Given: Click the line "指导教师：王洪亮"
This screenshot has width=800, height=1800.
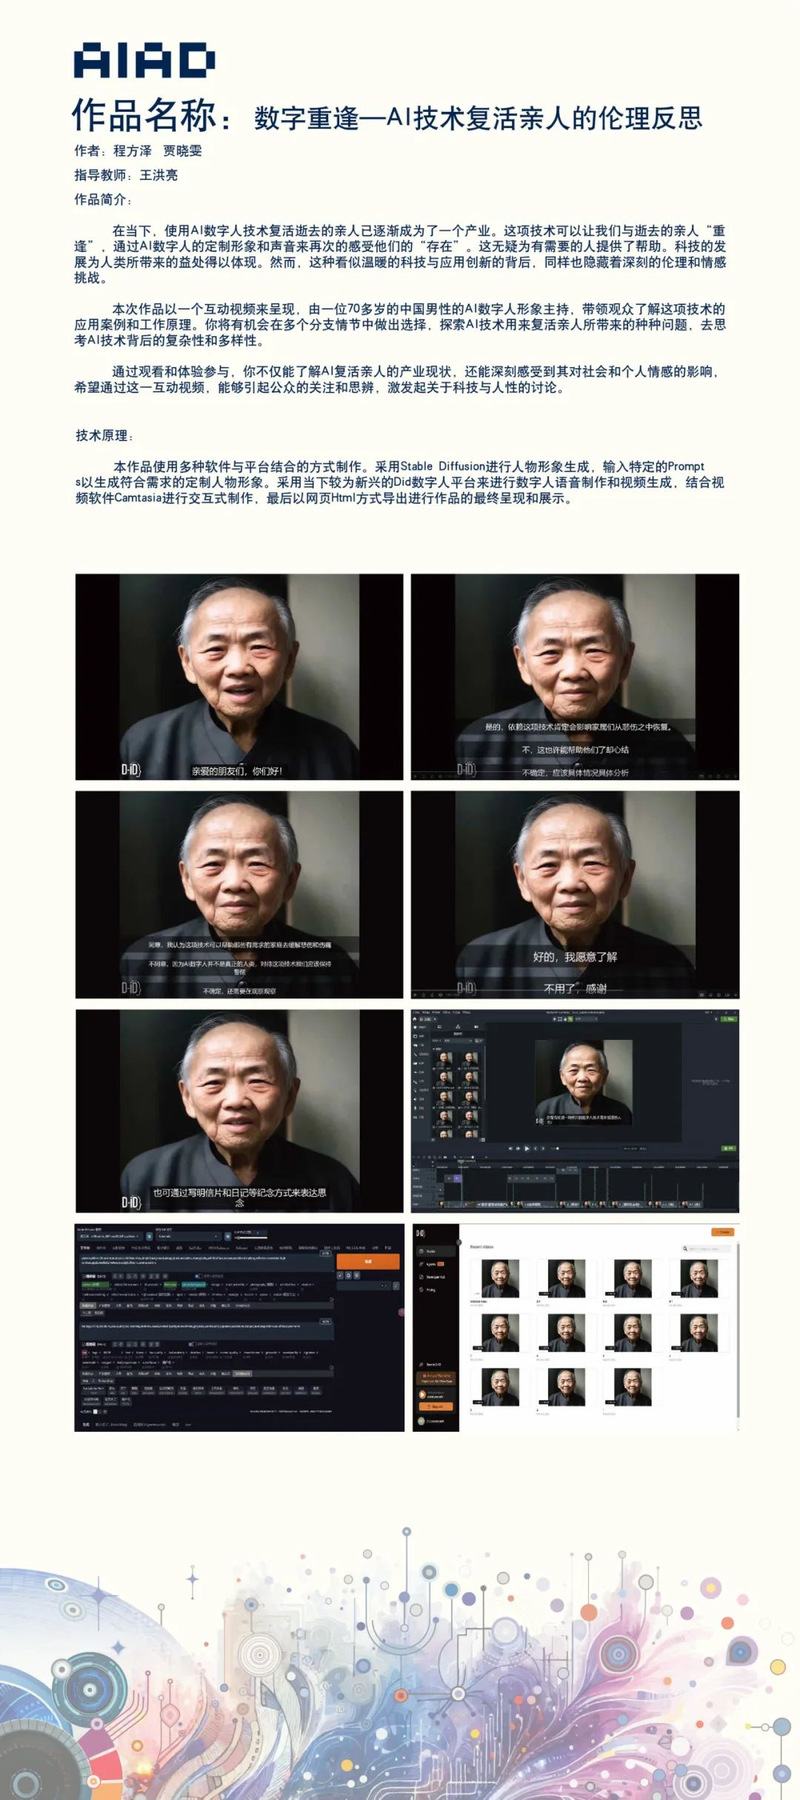Looking at the screenshot, I should (x=126, y=175).
